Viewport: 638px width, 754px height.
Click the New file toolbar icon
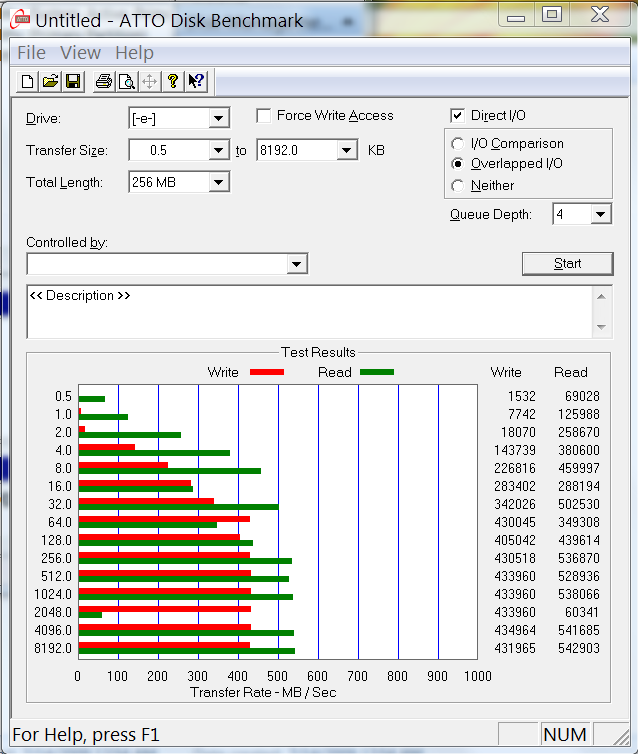[x=28, y=82]
